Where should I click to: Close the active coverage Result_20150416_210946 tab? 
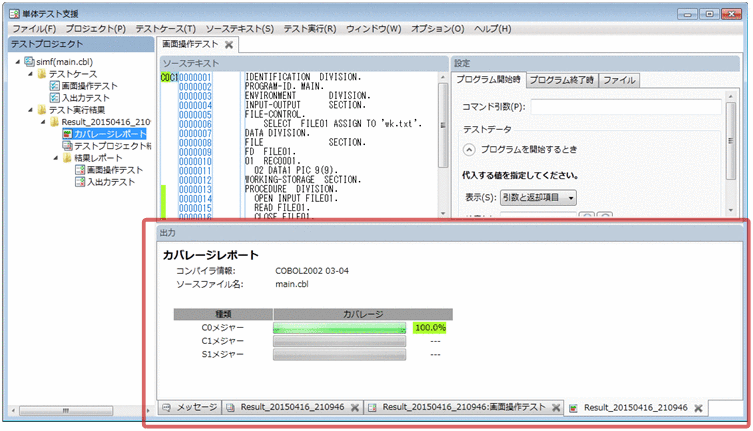click(x=699, y=408)
